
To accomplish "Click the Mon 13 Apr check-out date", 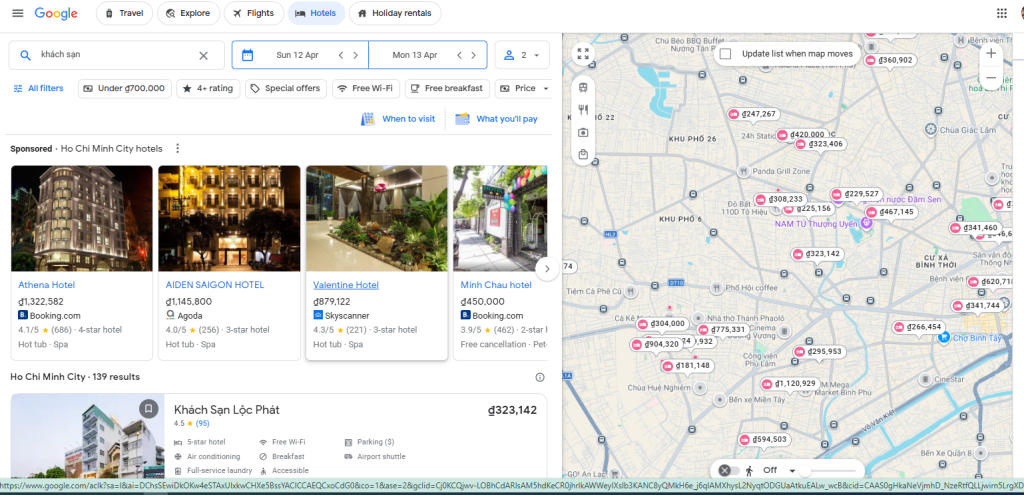I will point(415,56).
